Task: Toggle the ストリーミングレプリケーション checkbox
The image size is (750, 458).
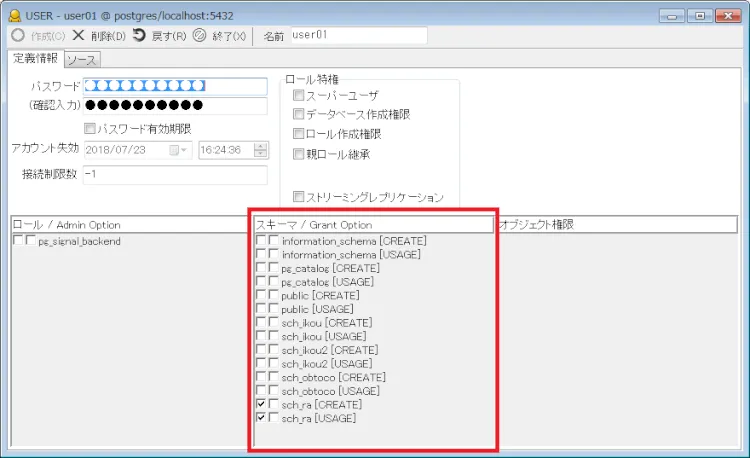Action: (298, 196)
